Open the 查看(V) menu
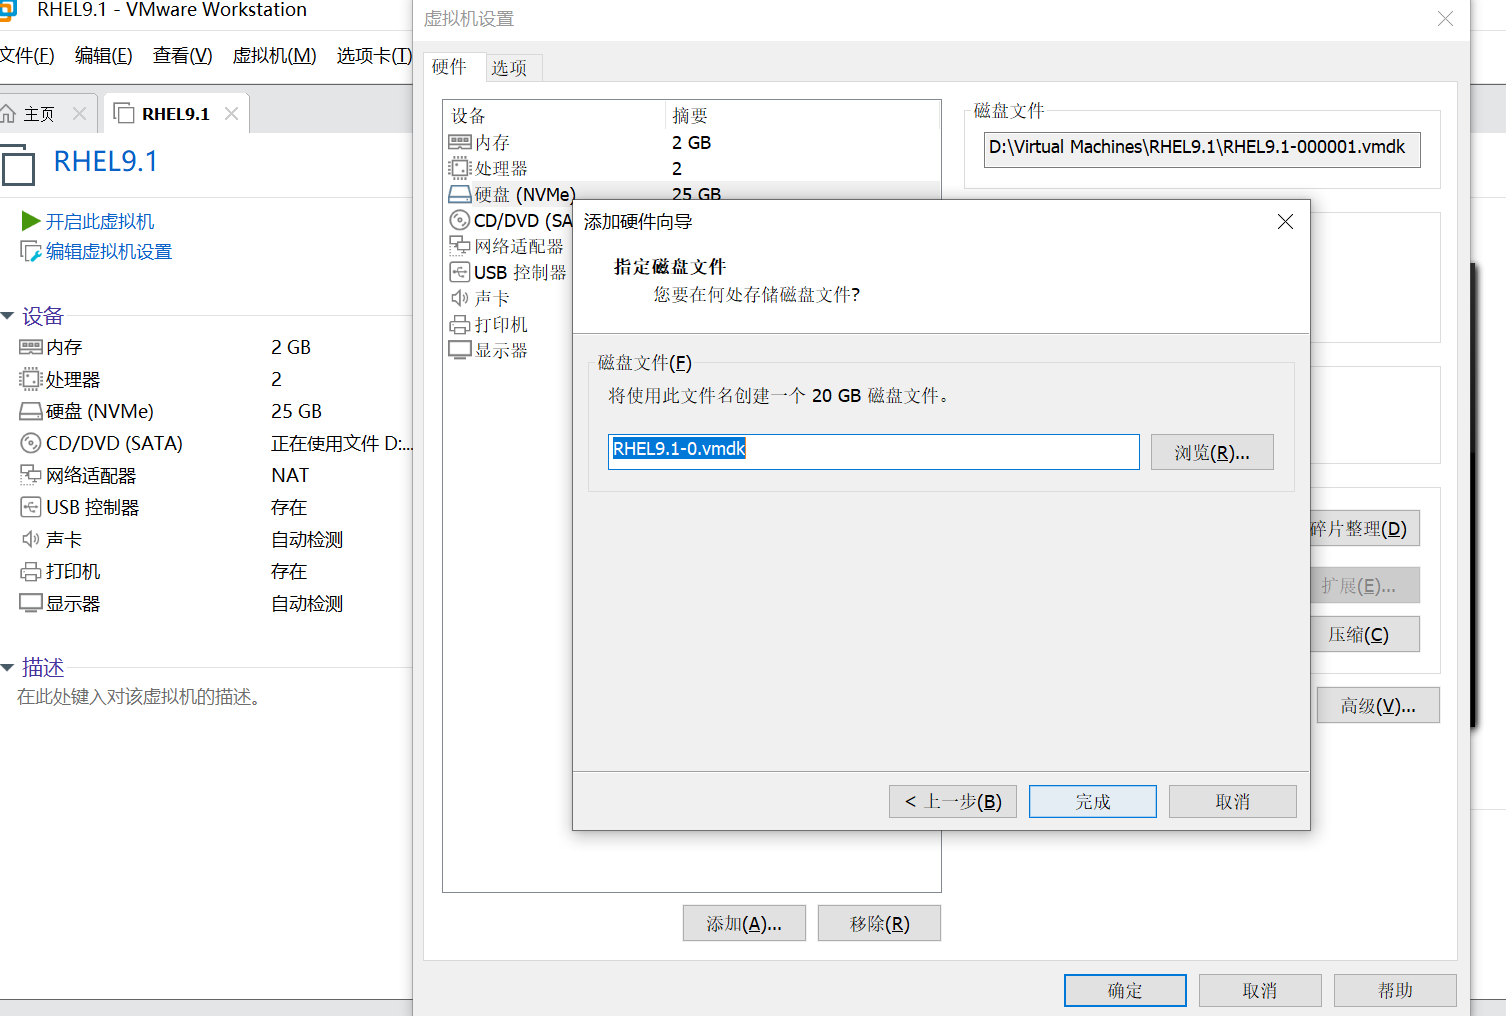1506x1016 pixels. point(182,55)
